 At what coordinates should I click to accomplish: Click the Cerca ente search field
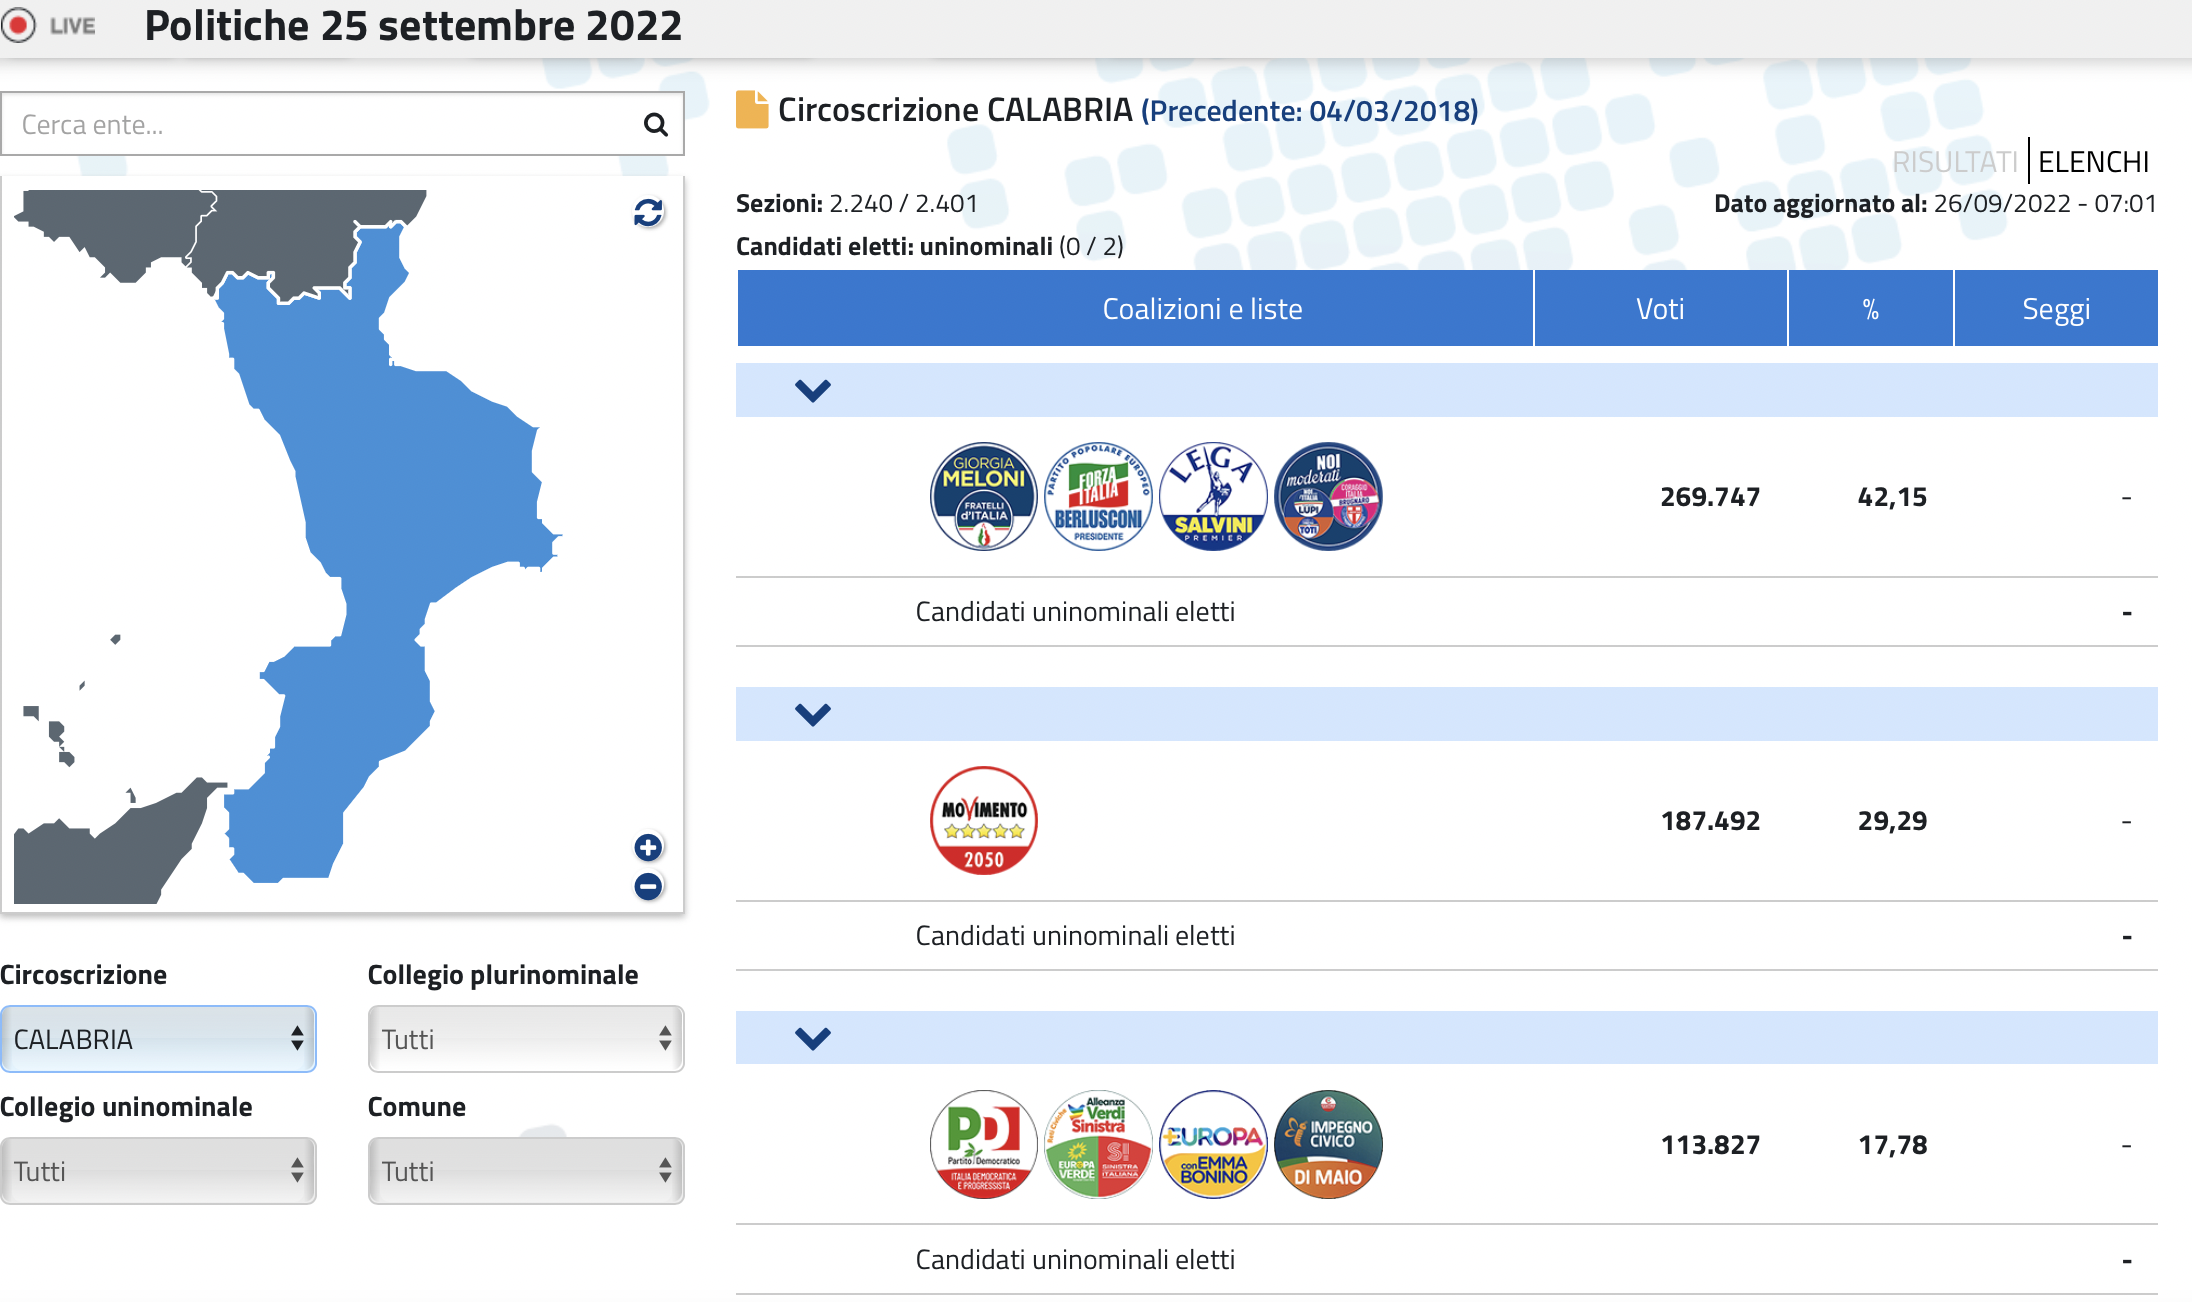(x=342, y=124)
